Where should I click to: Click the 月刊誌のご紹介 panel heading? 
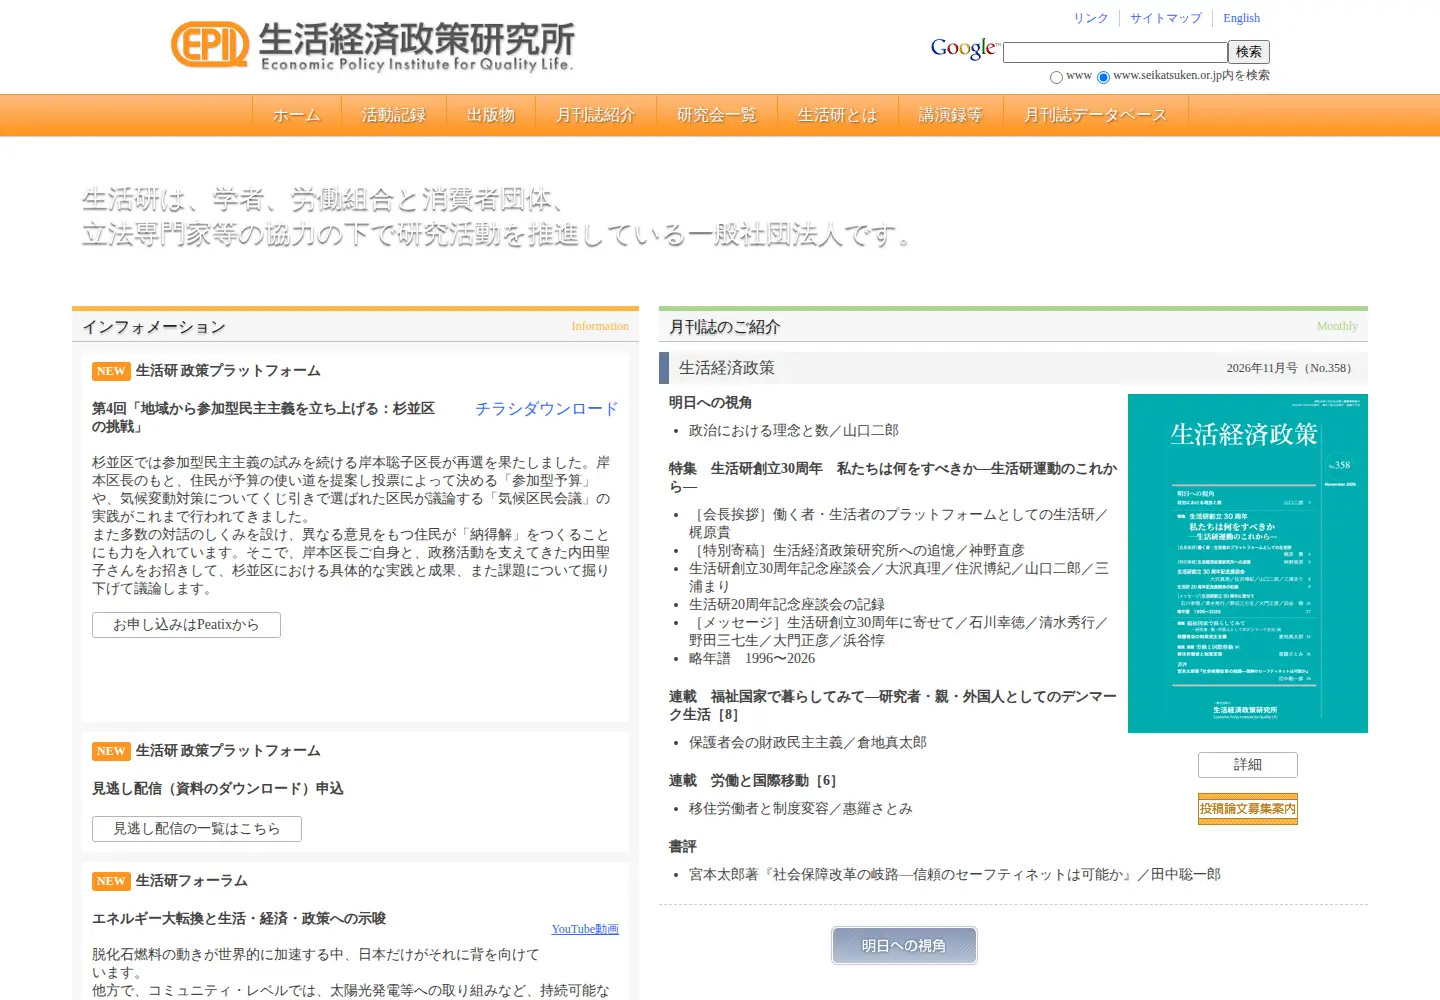click(725, 327)
